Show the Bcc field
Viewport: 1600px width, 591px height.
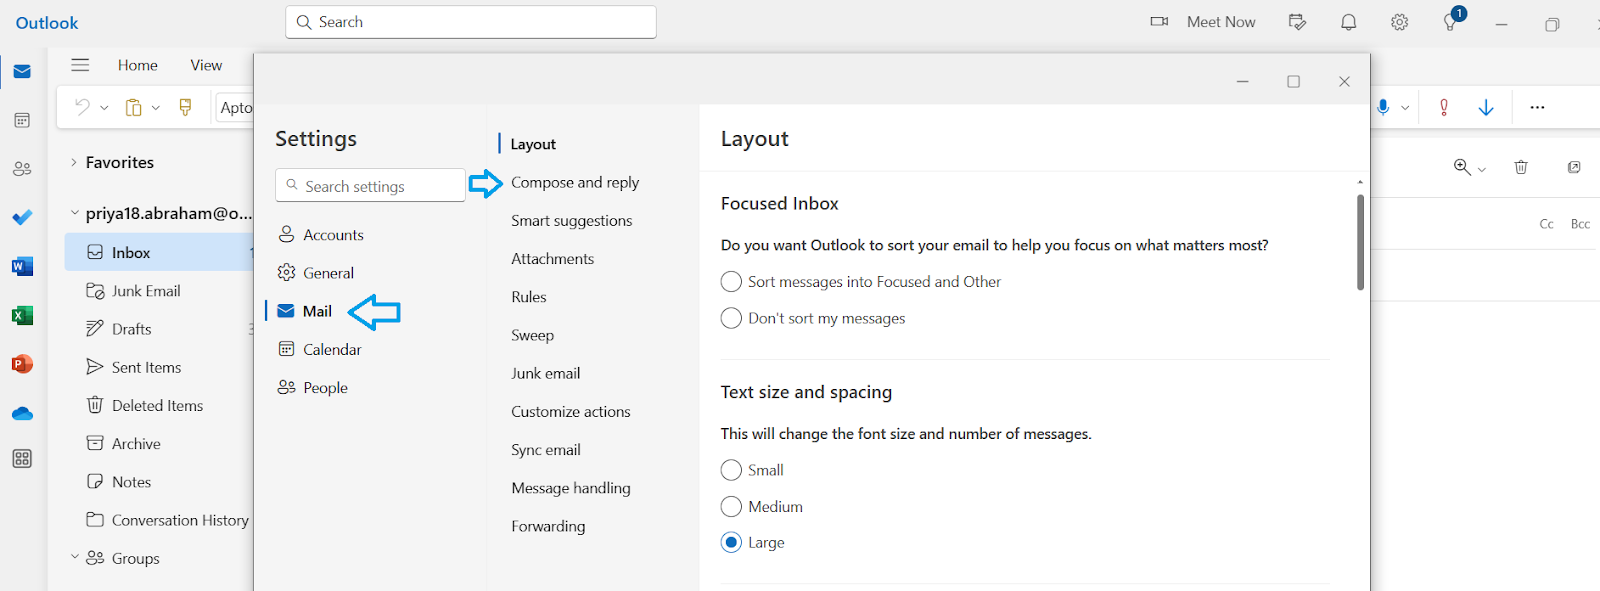1580,224
